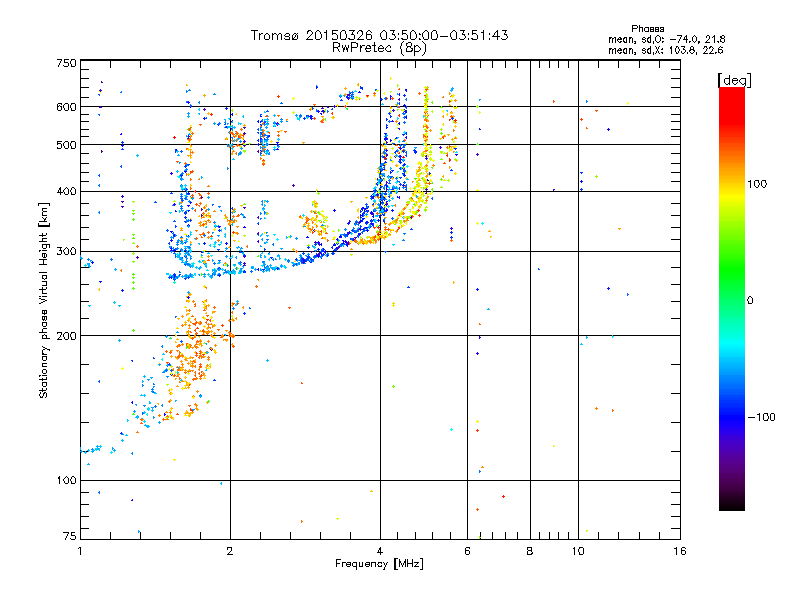Click the 'Phases' heading text
800x600 pixels.
coord(647,29)
